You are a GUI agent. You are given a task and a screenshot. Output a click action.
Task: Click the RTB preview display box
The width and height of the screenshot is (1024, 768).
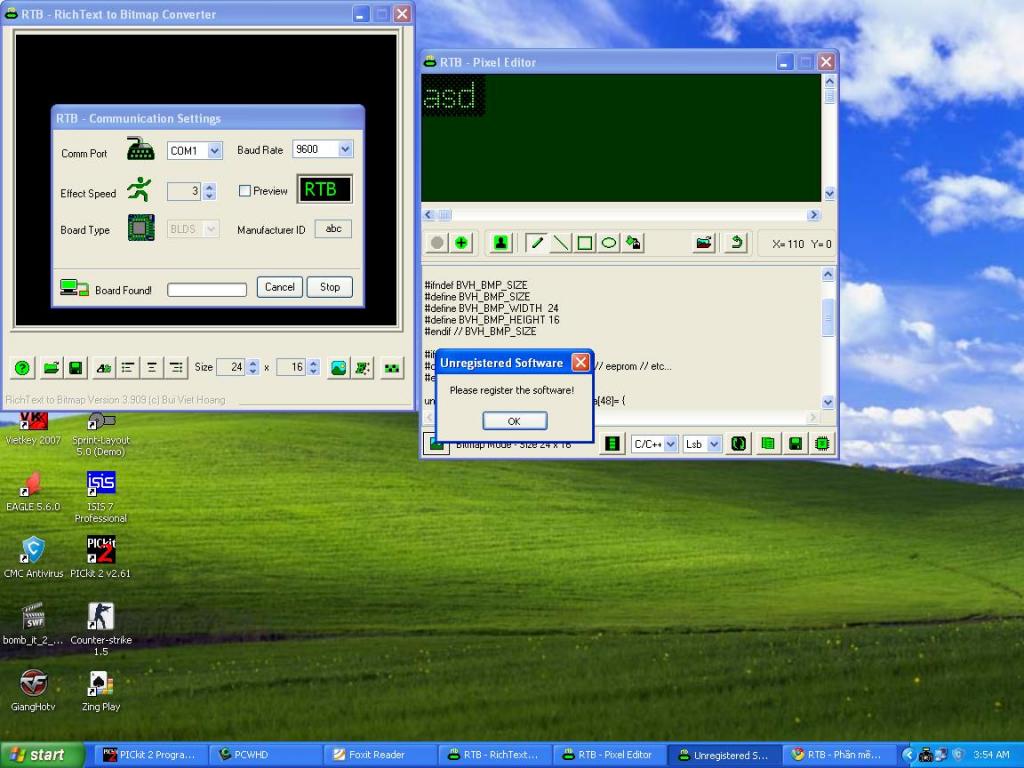pos(325,189)
